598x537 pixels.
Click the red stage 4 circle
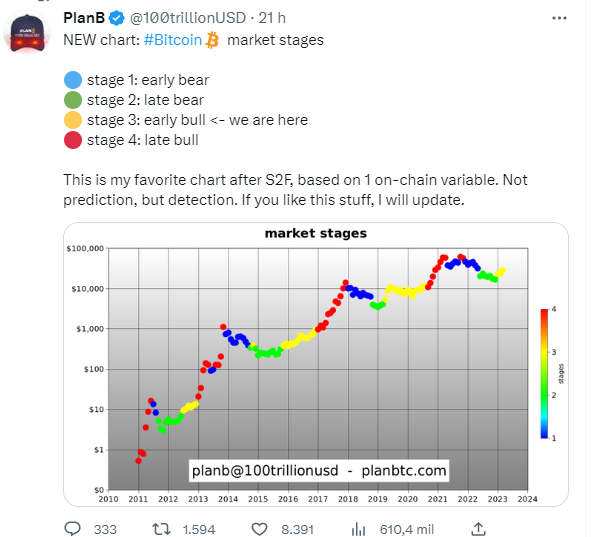coord(73,140)
